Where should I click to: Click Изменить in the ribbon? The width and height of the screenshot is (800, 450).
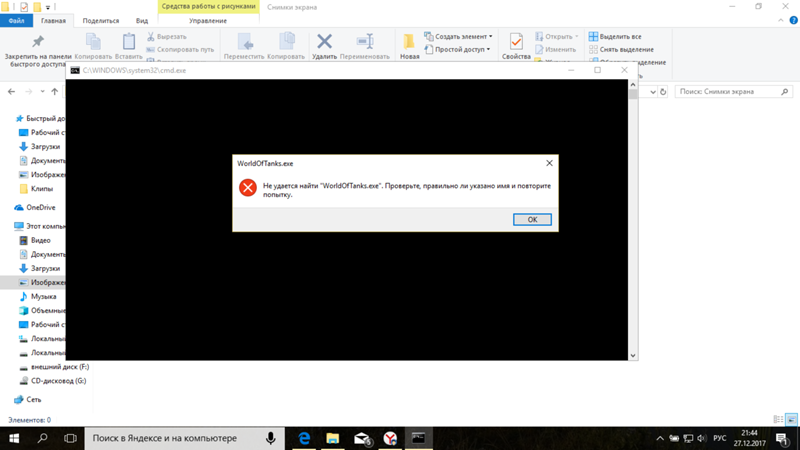coord(555,49)
